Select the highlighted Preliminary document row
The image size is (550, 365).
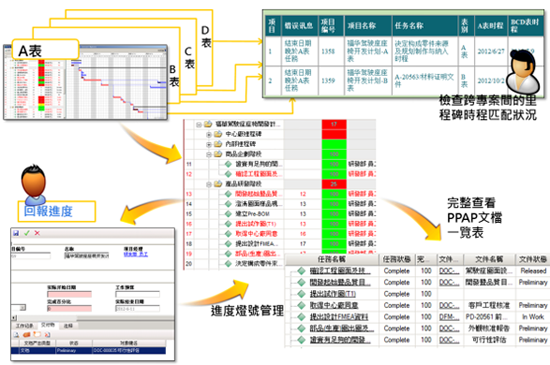point(88,350)
